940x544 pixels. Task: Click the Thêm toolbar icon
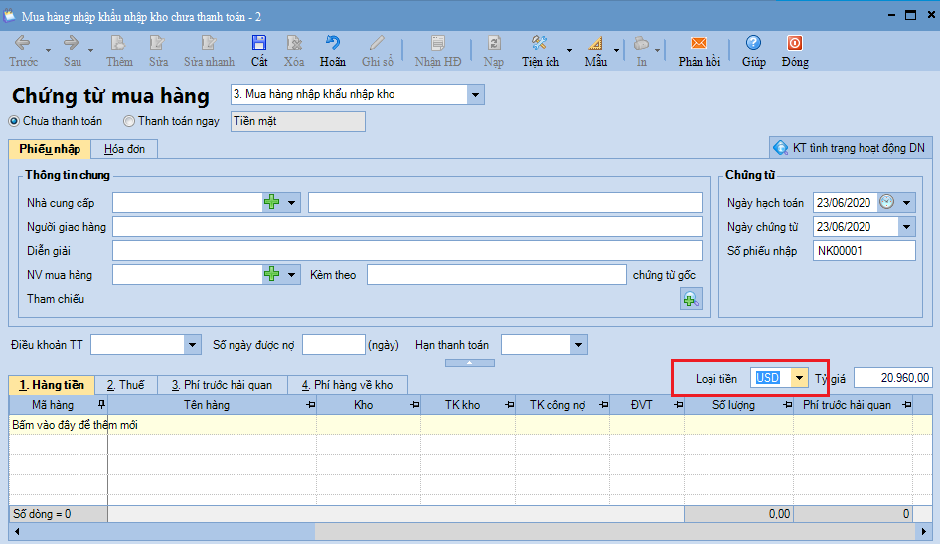pyautogui.click(x=119, y=50)
